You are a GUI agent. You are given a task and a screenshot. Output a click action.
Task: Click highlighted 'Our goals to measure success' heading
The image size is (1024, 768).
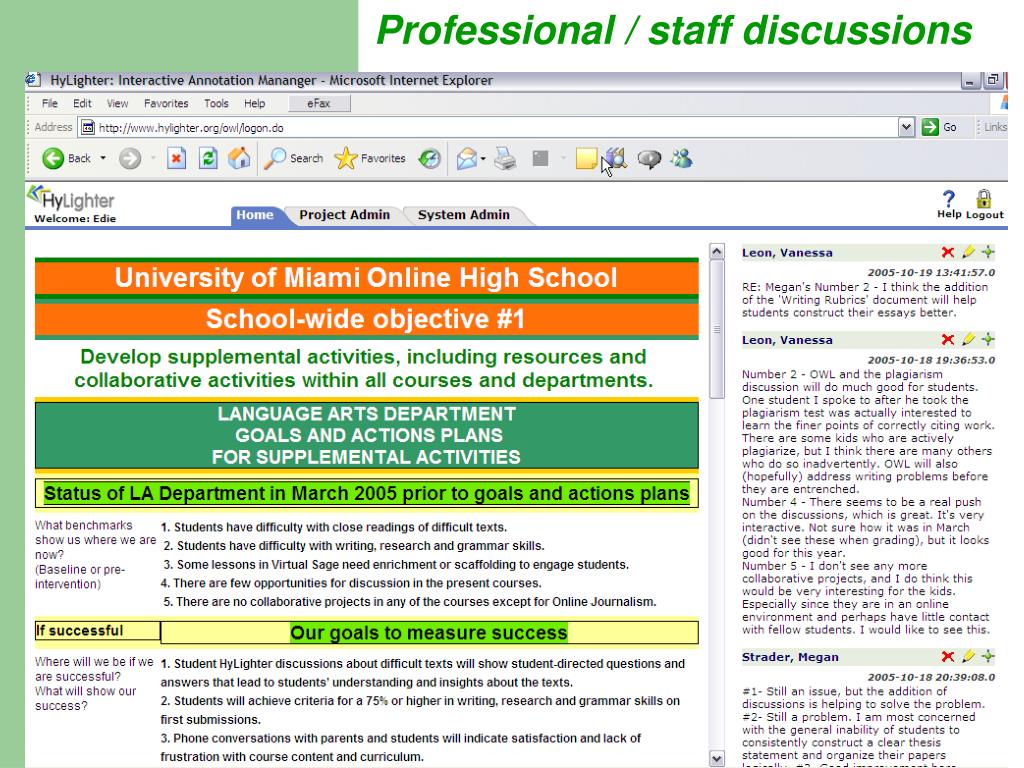[428, 632]
